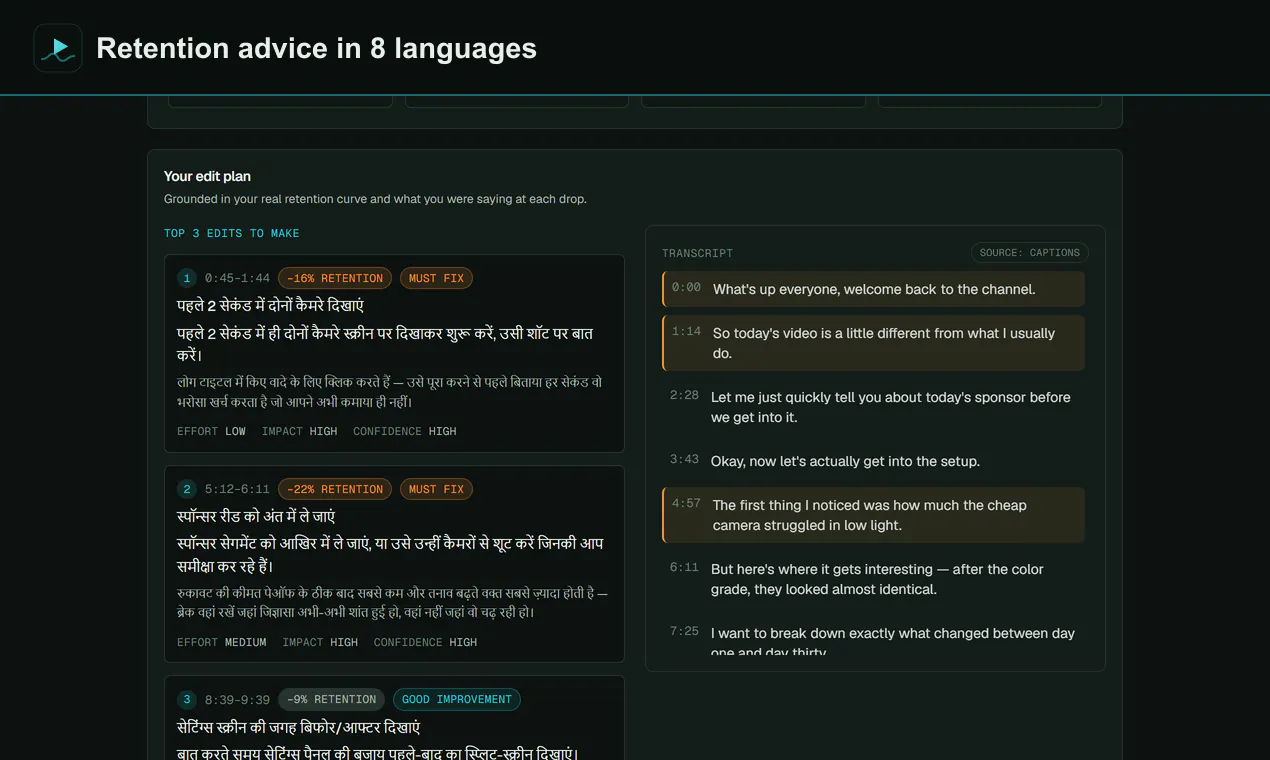Open edit 3 at 8:39-9:39
This screenshot has height=760, width=1270.
point(394,718)
